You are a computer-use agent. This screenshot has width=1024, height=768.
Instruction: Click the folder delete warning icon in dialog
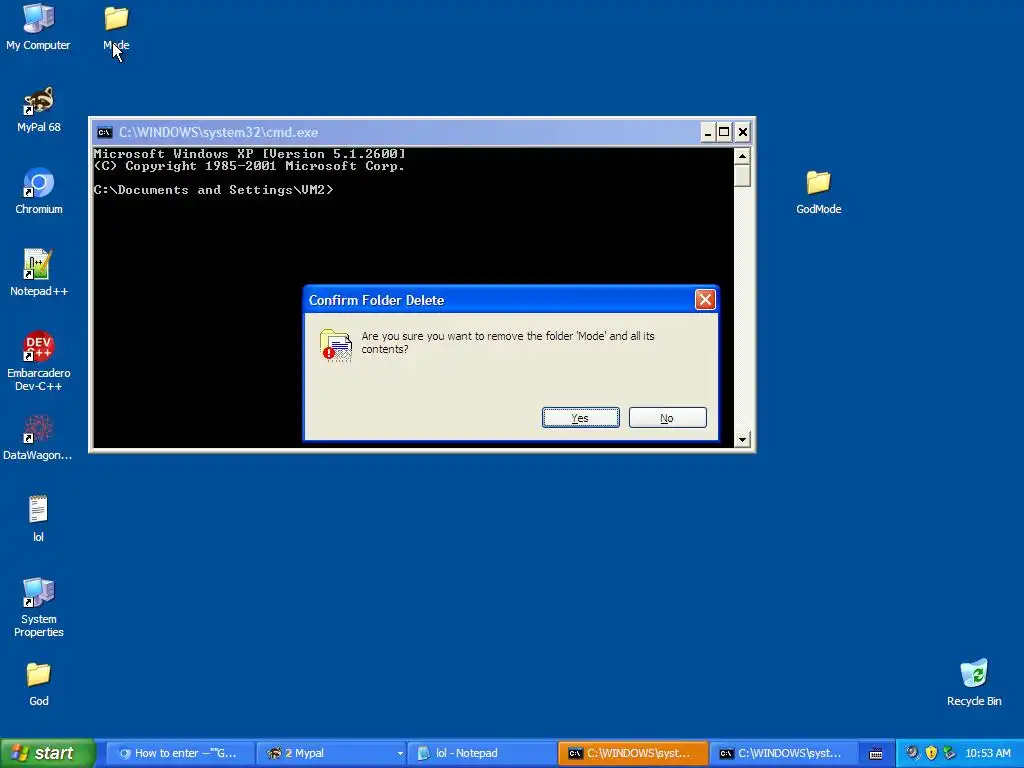coord(336,345)
